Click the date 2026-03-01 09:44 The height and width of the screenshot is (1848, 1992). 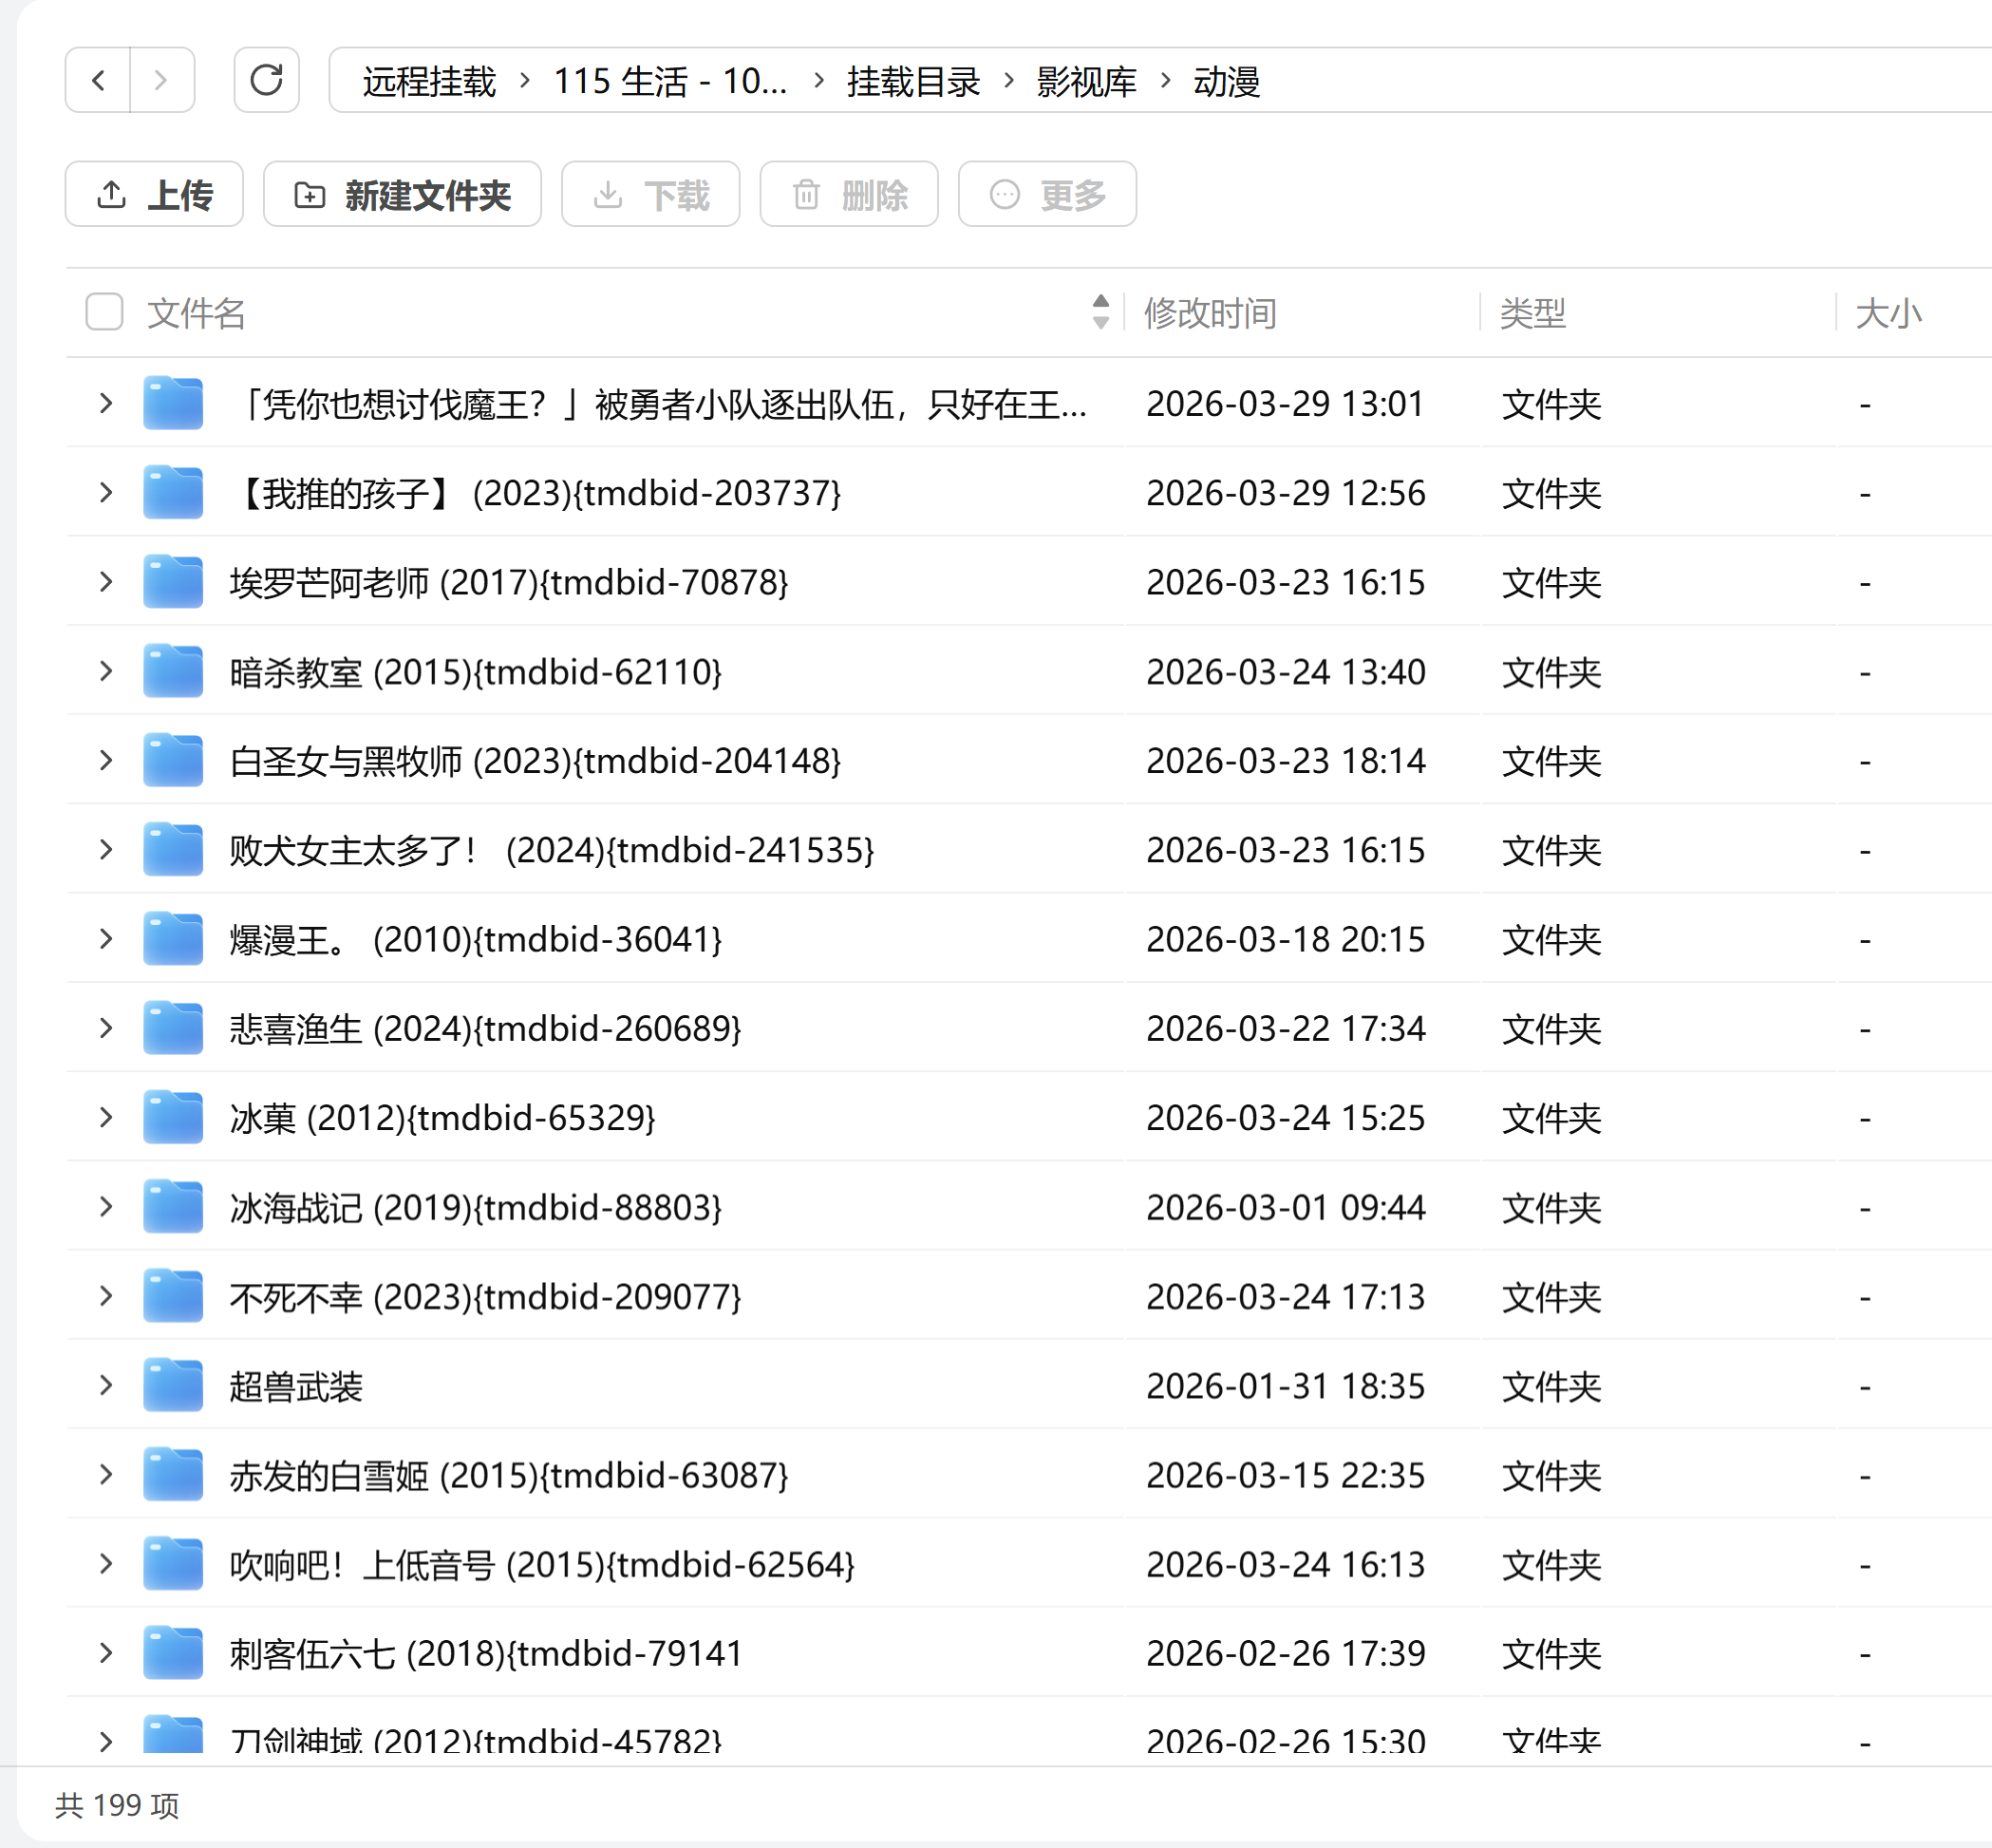point(1285,1208)
